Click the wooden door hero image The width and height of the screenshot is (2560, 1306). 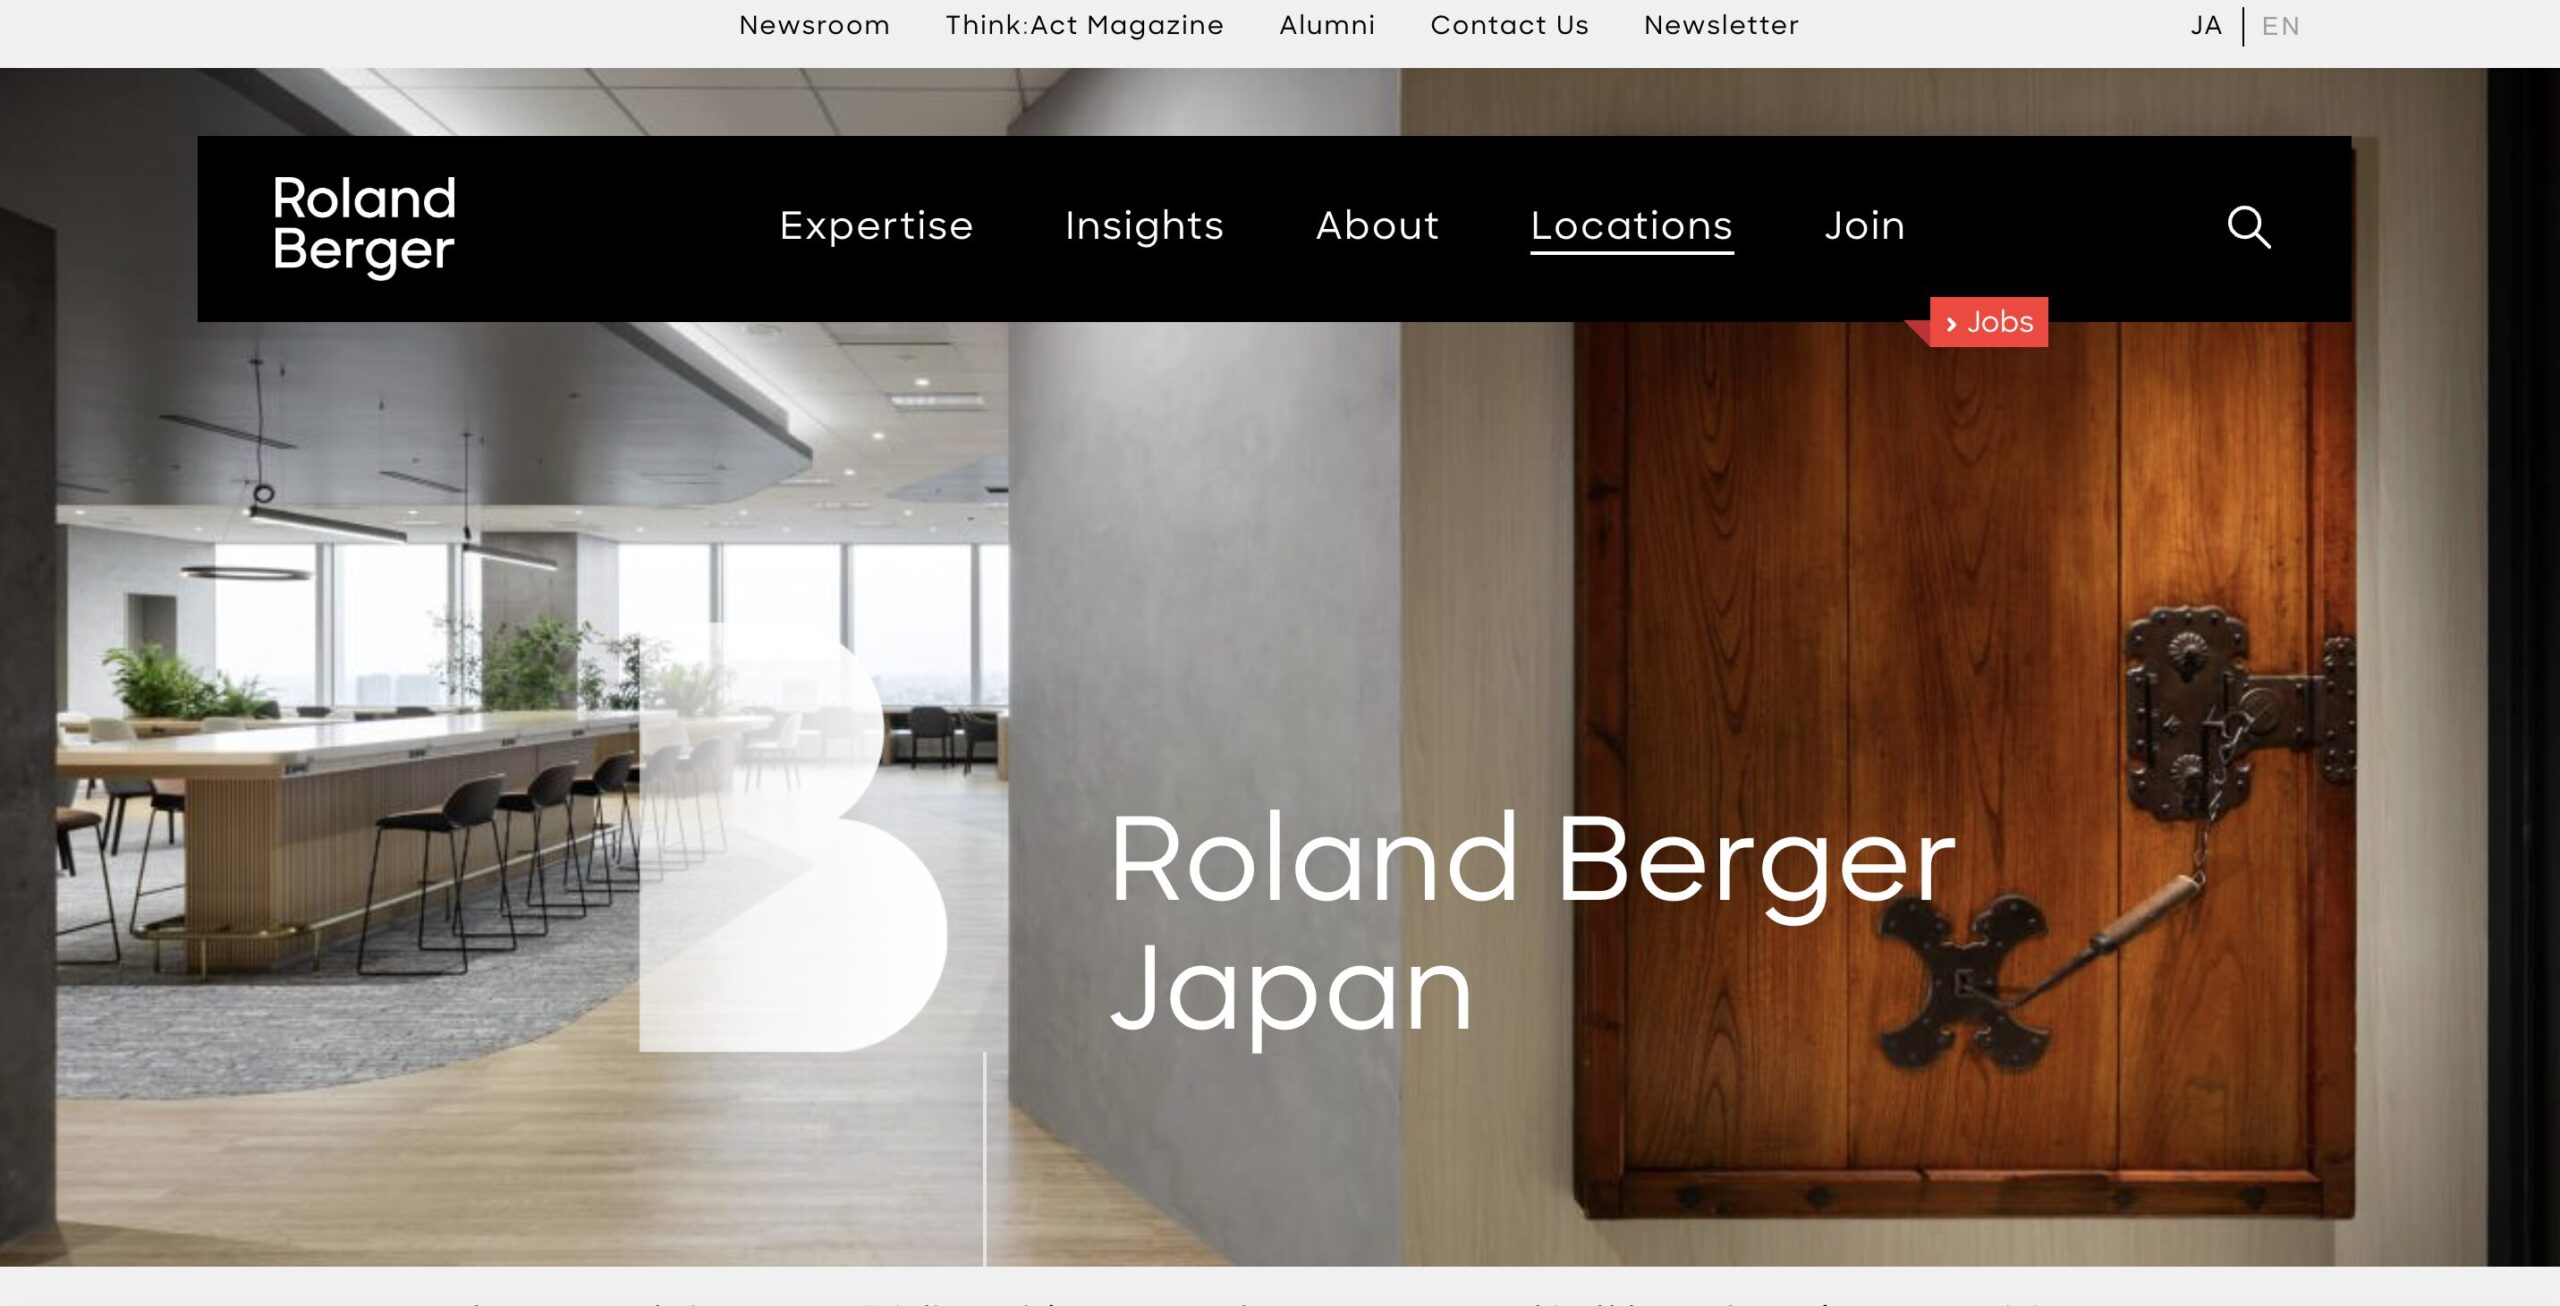pyautogui.click(x=1964, y=770)
